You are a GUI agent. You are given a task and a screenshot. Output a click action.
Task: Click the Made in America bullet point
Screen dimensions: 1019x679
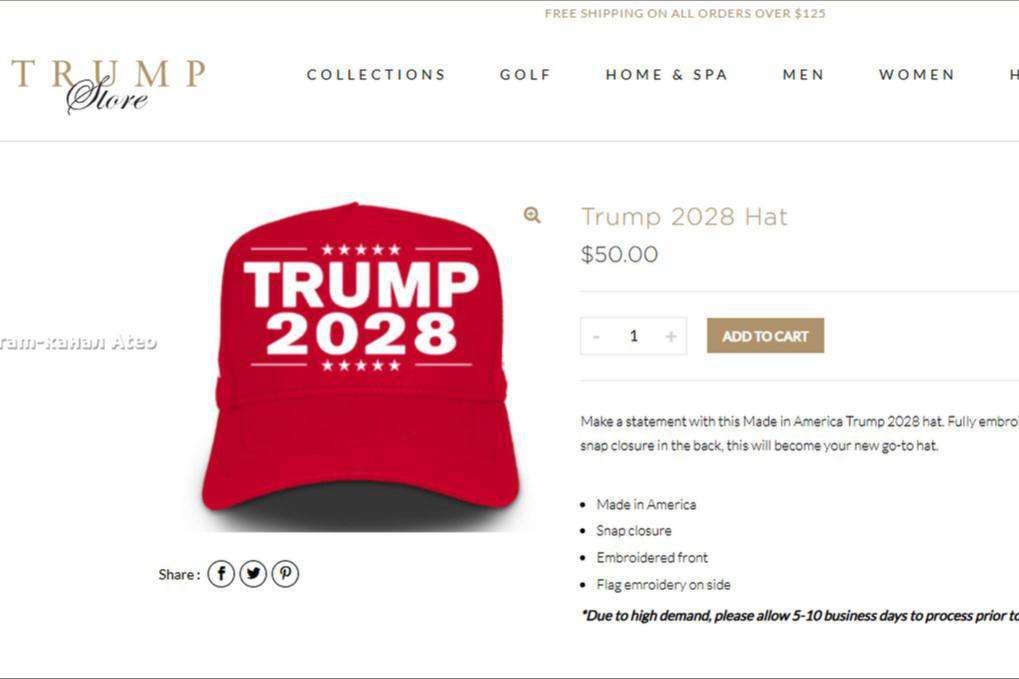pos(646,504)
